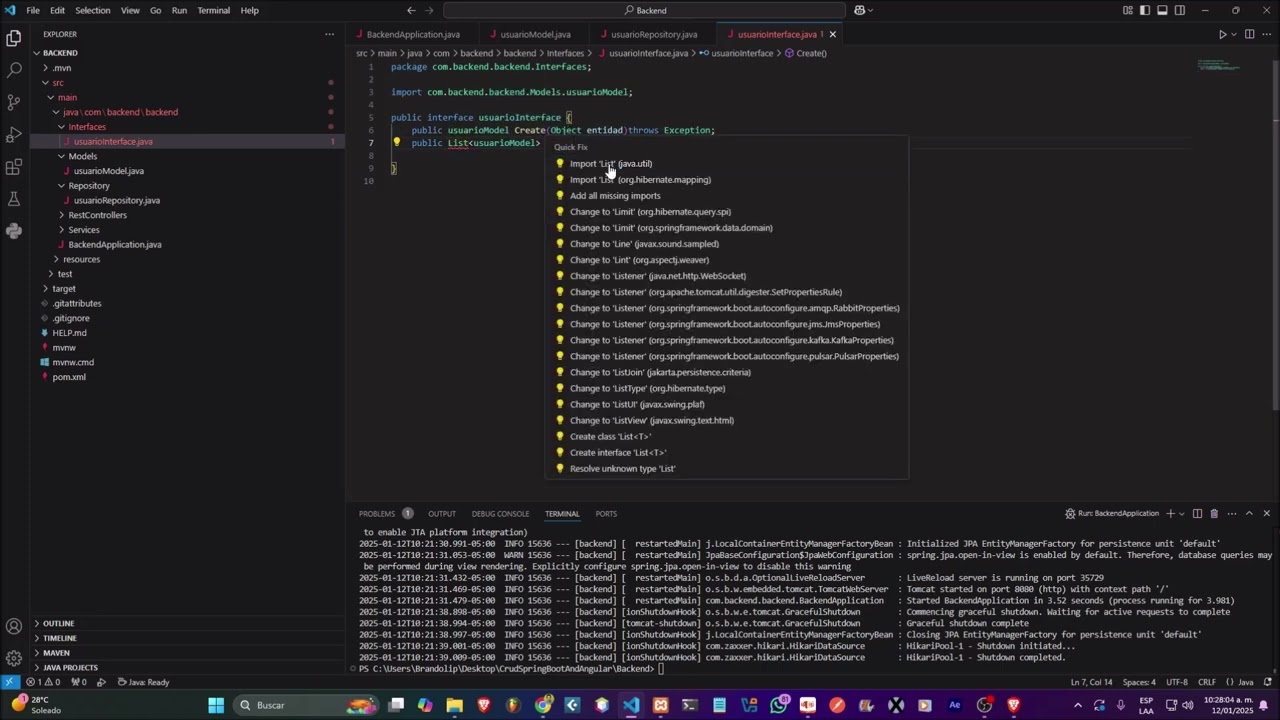Click Java: Ready status item

click(x=143, y=682)
